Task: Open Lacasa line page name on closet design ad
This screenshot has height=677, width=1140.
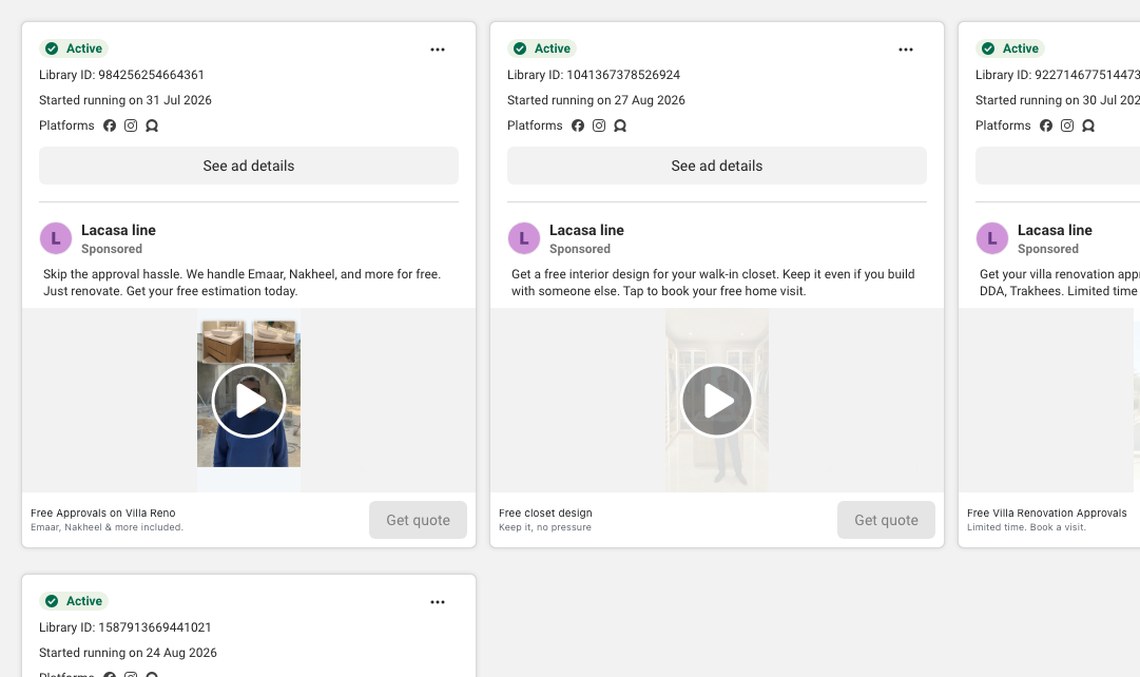Action: (x=587, y=231)
